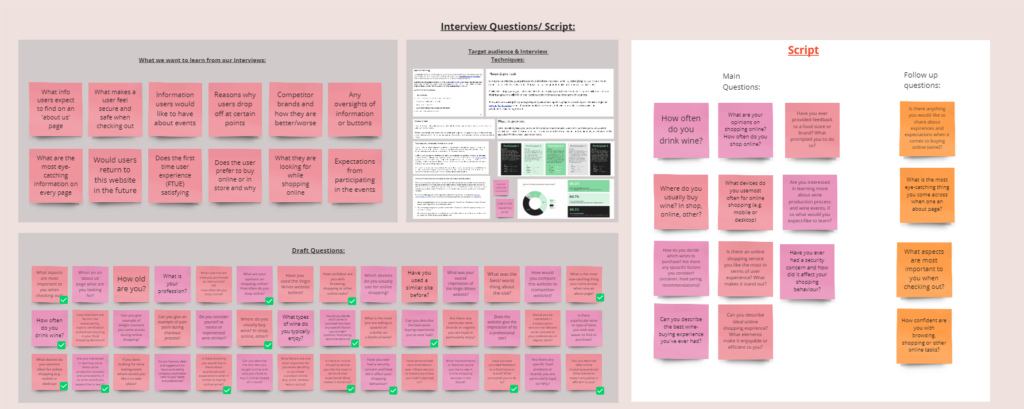Select Script note 'Have you ever had a security concern'
The width and height of the screenshot is (1024, 409).
807,271
